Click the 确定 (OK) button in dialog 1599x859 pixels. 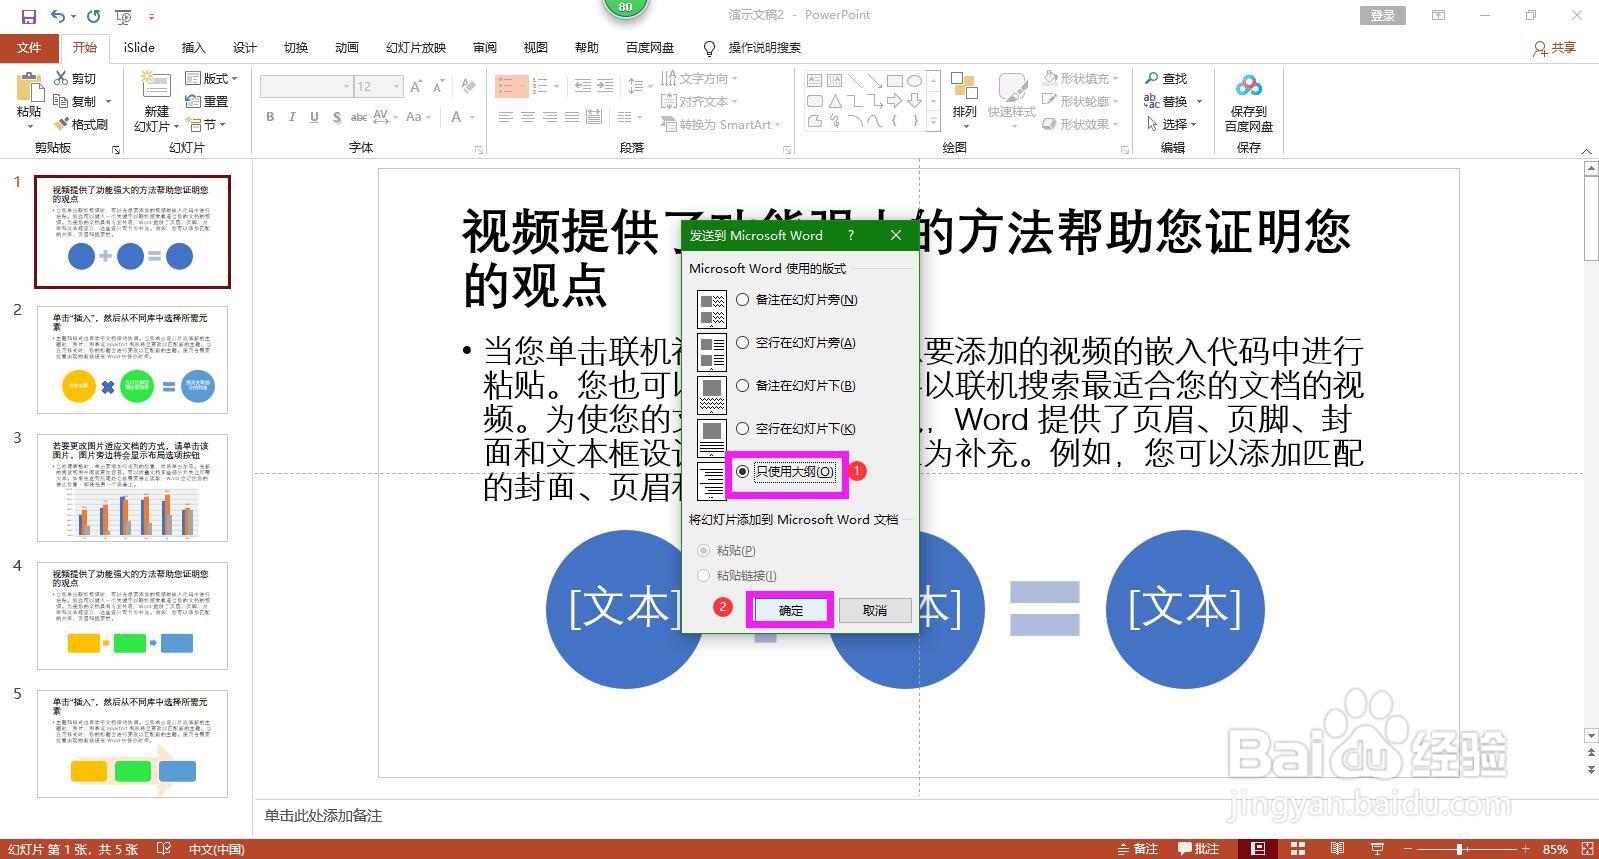[790, 610]
